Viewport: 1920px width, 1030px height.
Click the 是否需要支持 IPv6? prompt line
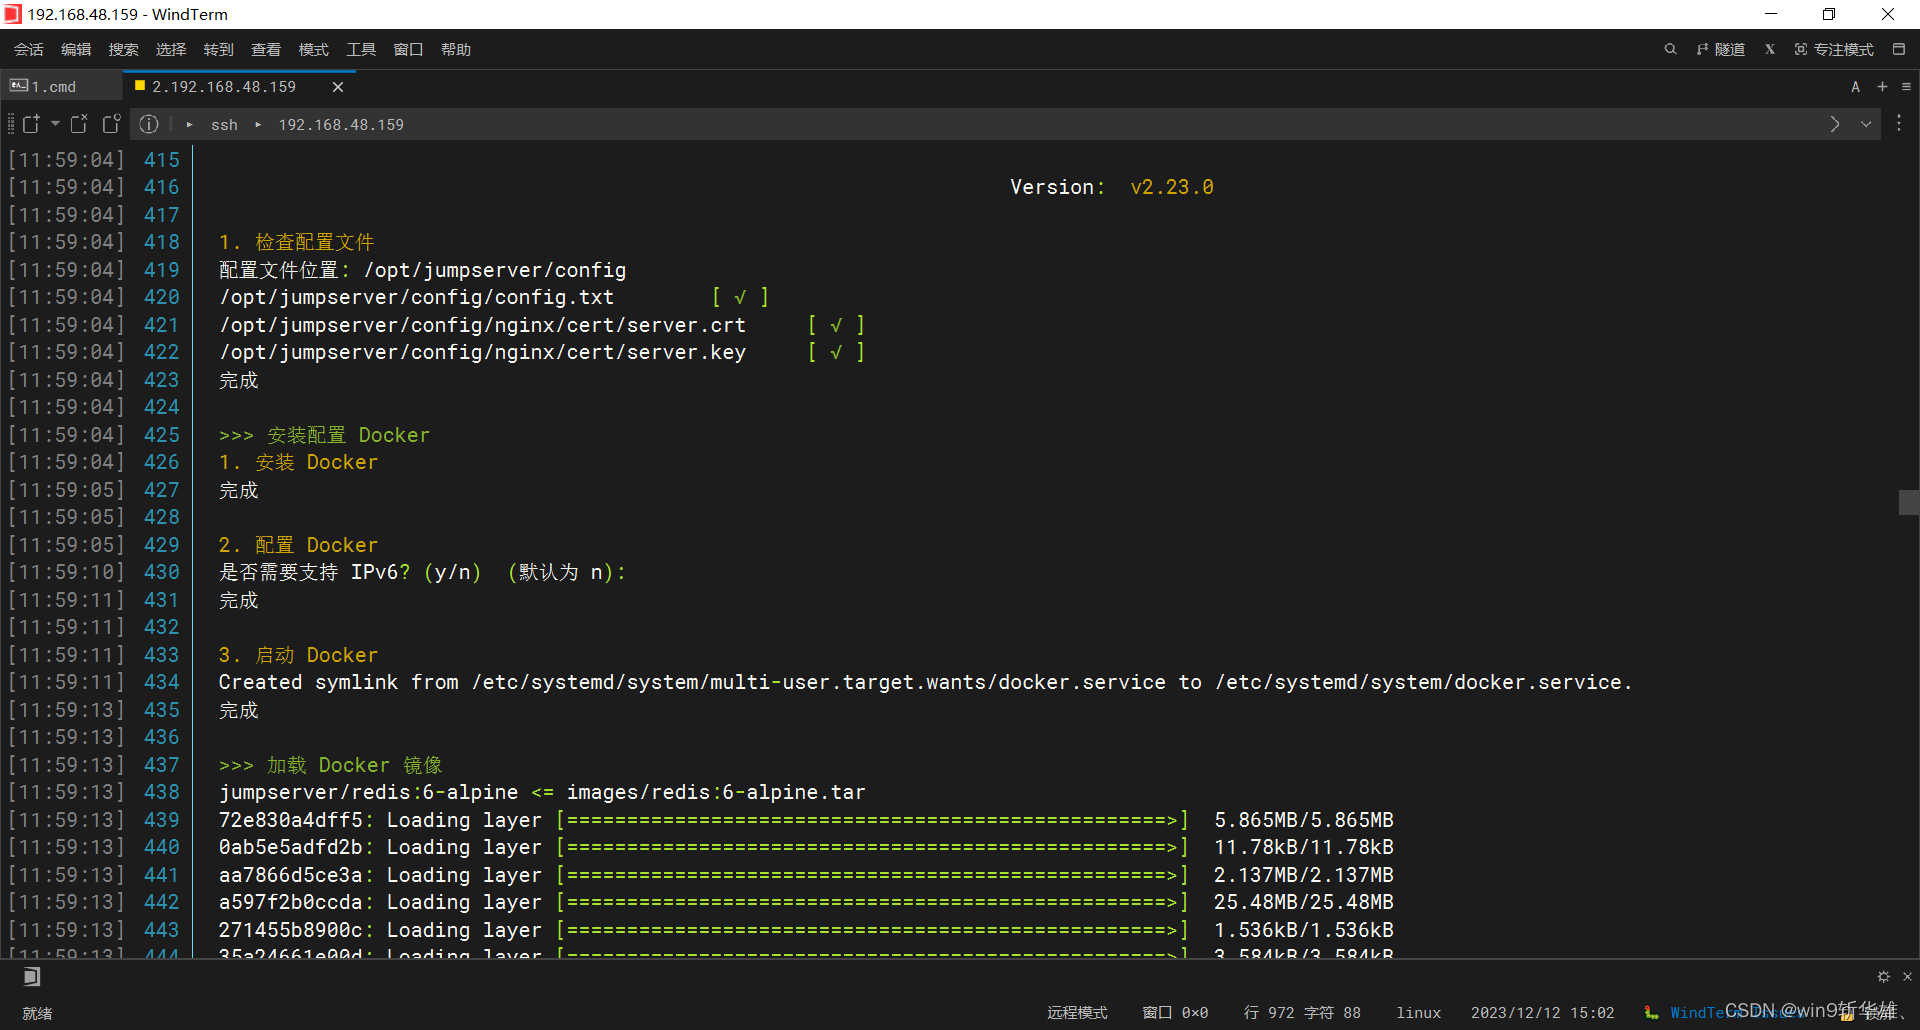pyautogui.click(x=422, y=573)
